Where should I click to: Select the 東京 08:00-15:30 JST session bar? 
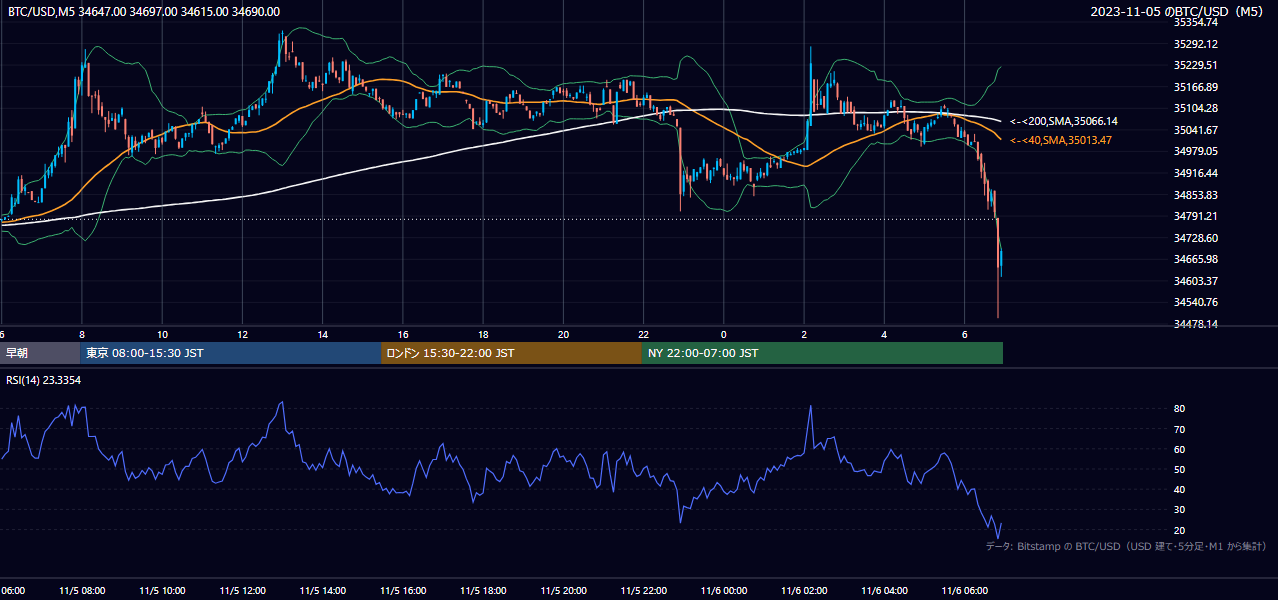pos(230,353)
